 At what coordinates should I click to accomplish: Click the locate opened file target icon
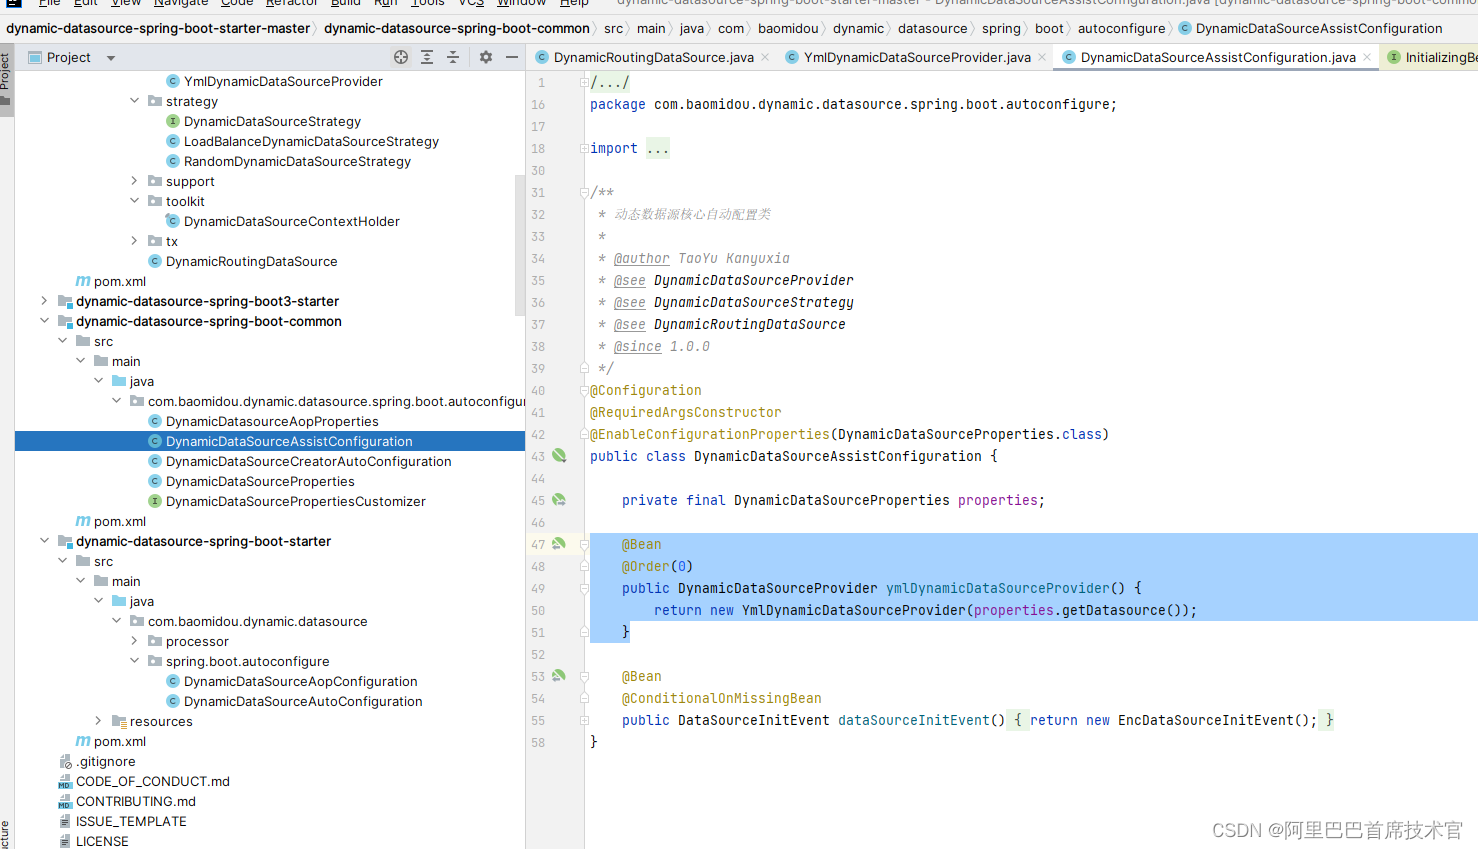(401, 57)
